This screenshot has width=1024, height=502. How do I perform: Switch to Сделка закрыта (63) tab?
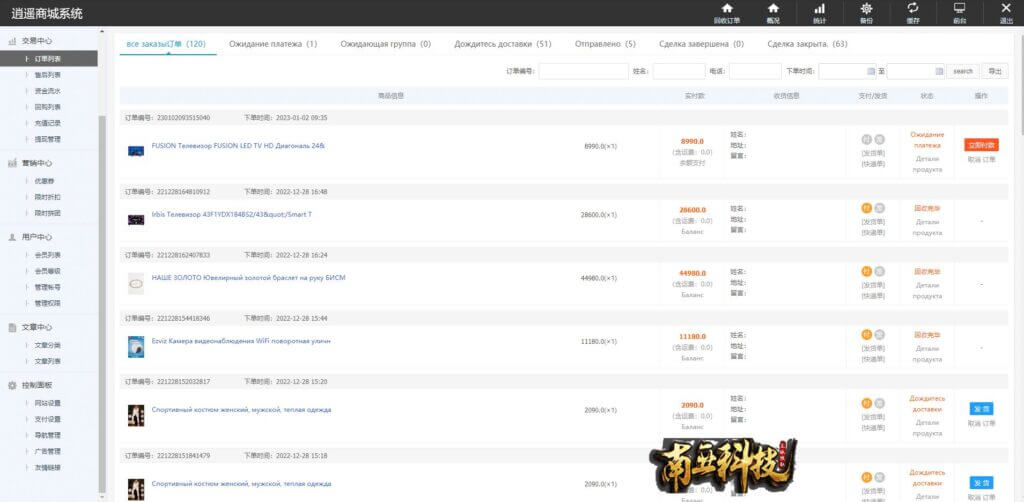tap(807, 44)
